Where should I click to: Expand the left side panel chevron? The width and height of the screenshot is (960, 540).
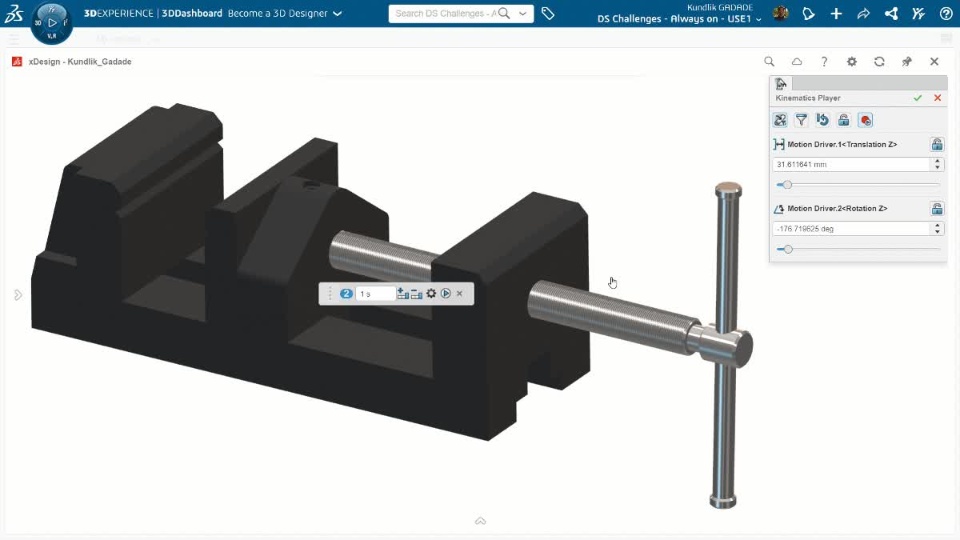pos(18,295)
